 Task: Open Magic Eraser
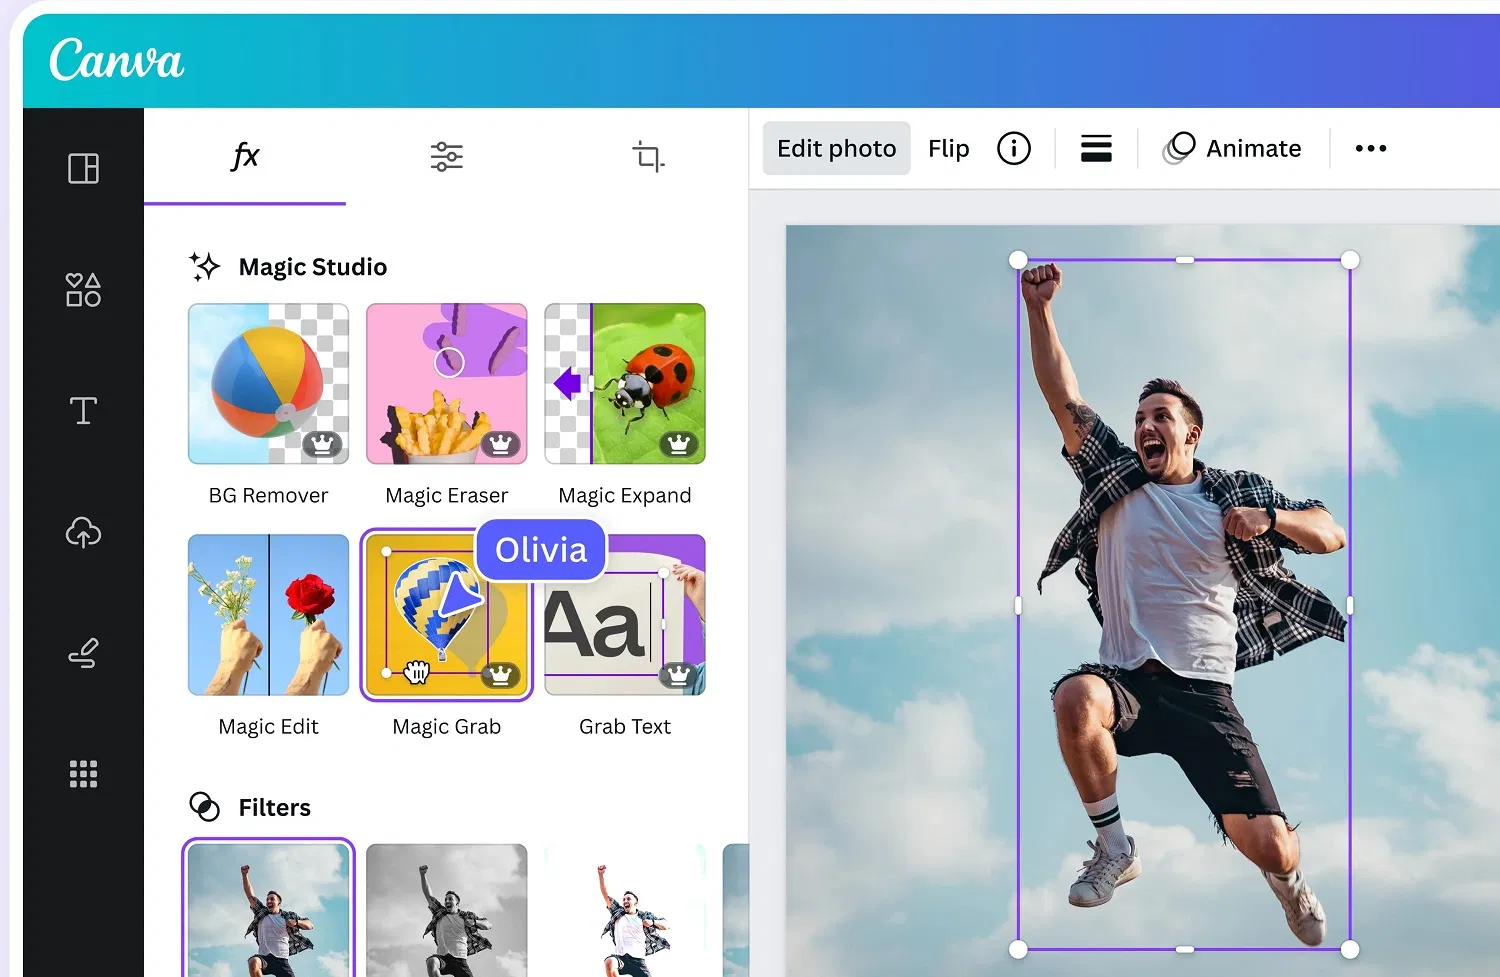pyautogui.click(x=446, y=383)
